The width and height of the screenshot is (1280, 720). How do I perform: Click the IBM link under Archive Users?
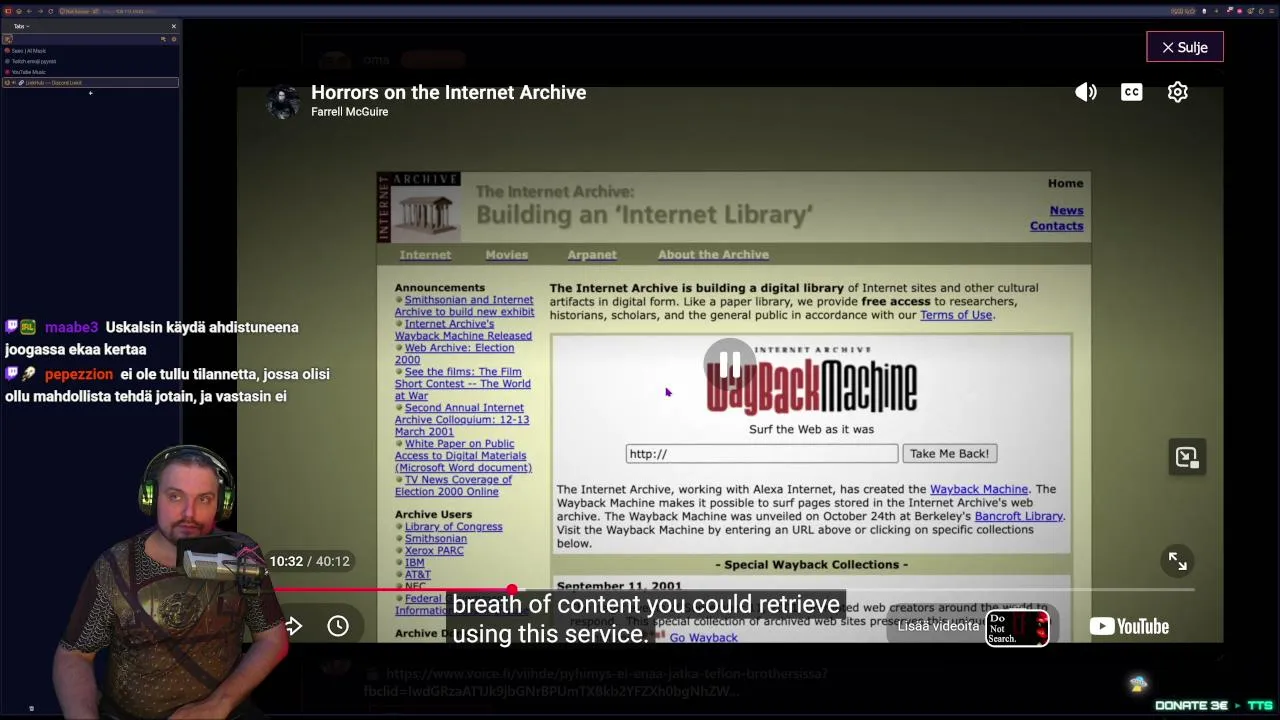(414, 563)
